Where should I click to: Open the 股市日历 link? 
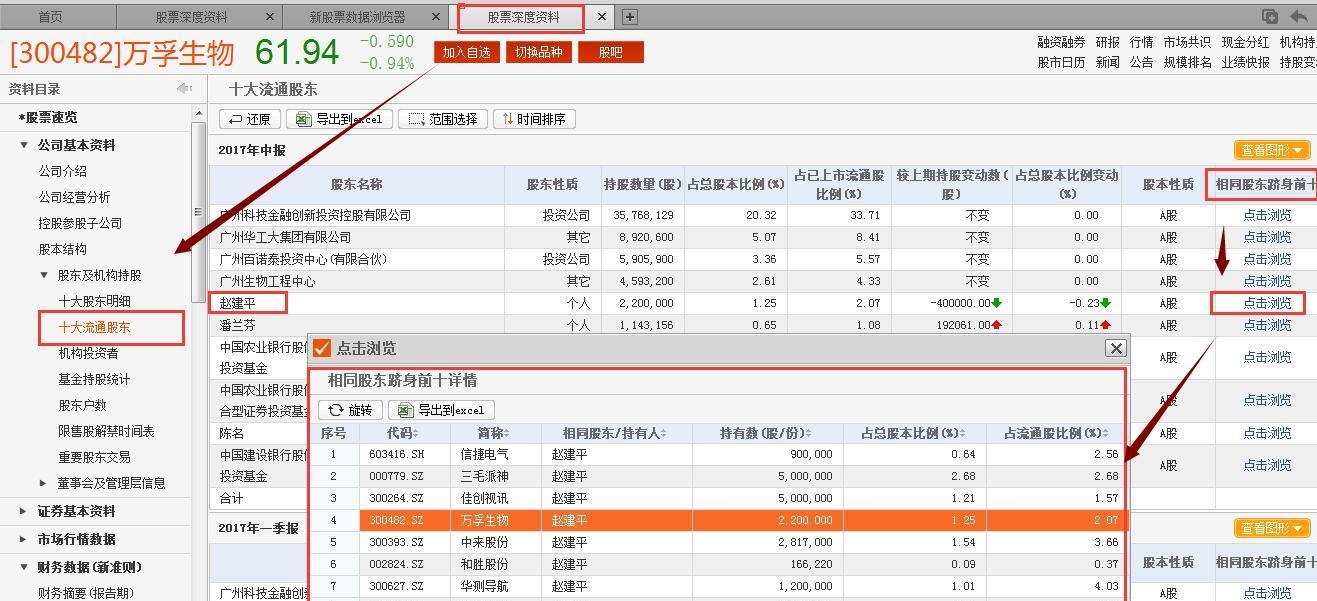tap(1061, 62)
